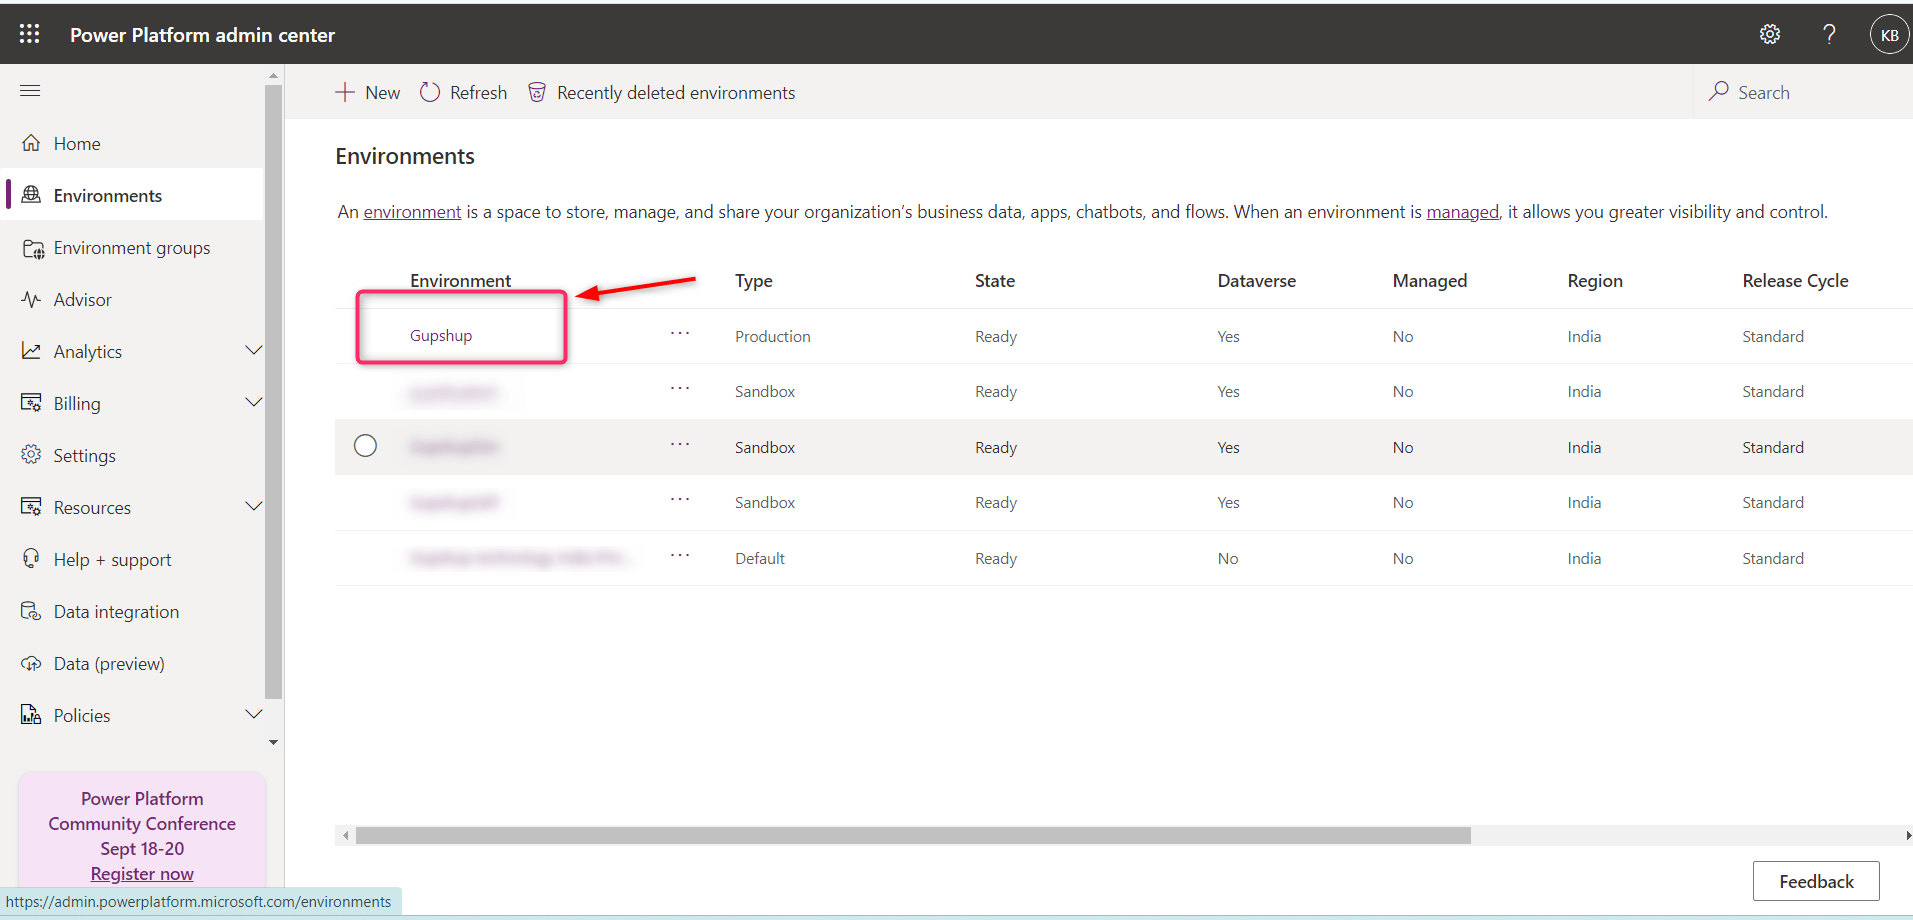This screenshot has height=920, width=1913.
Task: Click the Data integration icon
Action: (31, 611)
